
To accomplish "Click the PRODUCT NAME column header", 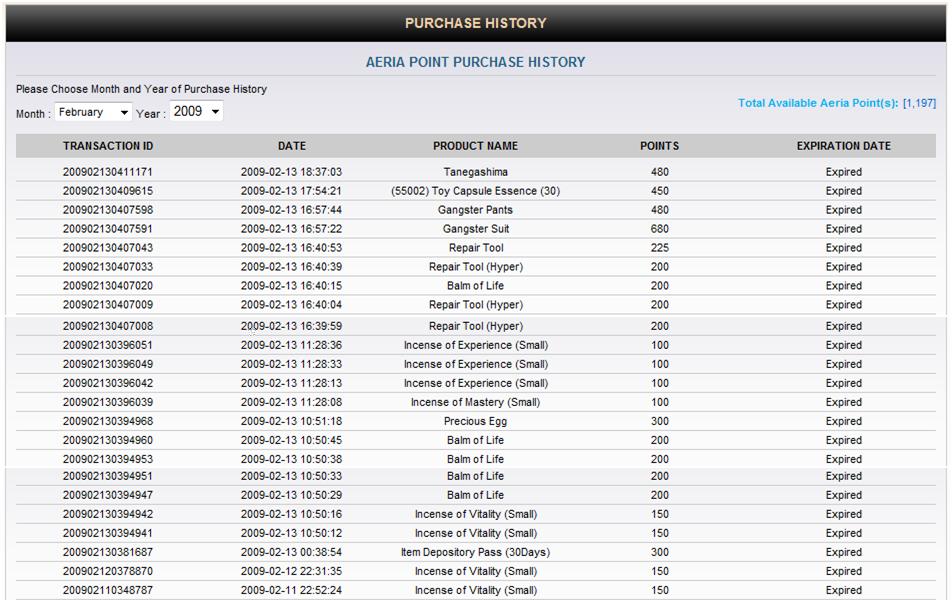I will click(475, 146).
